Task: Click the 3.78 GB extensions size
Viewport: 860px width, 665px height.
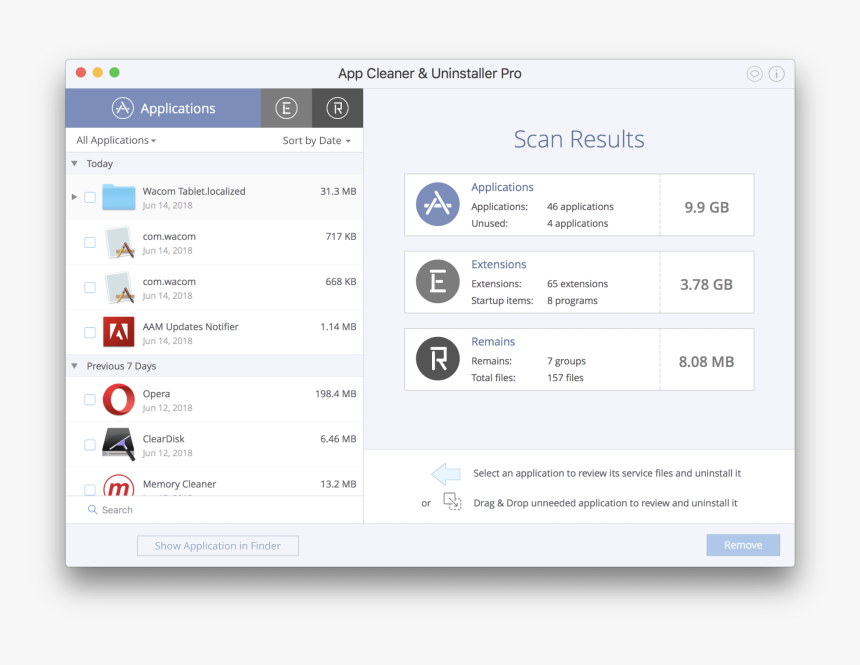Action: click(x=706, y=285)
